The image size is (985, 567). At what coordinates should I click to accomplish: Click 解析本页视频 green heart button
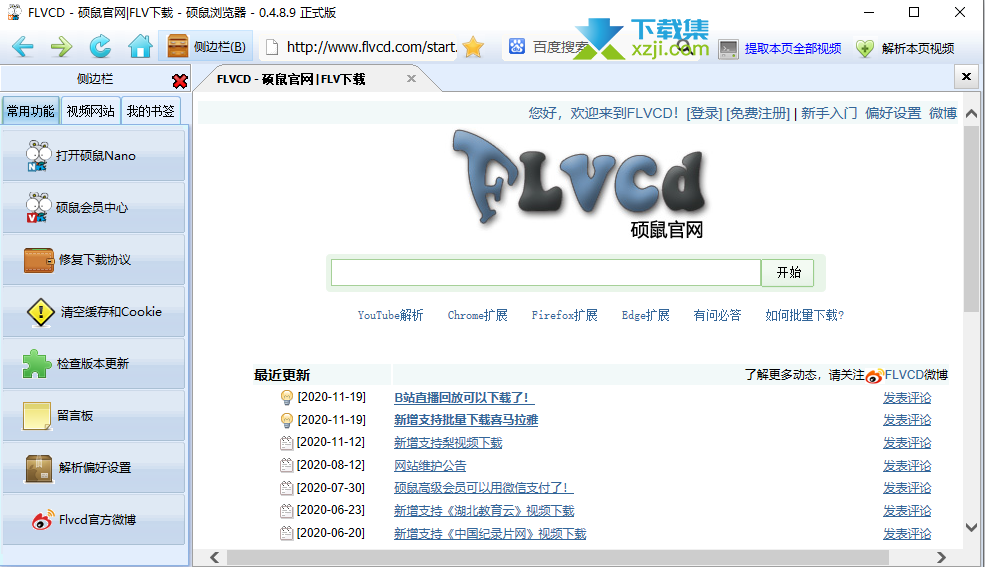point(905,48)
